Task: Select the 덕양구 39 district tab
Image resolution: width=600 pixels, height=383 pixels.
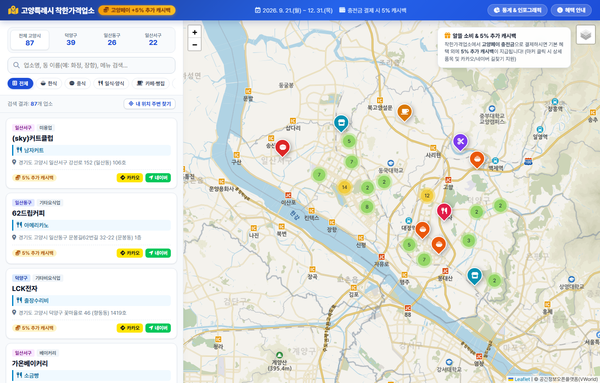Action: [x=71, y=39]
